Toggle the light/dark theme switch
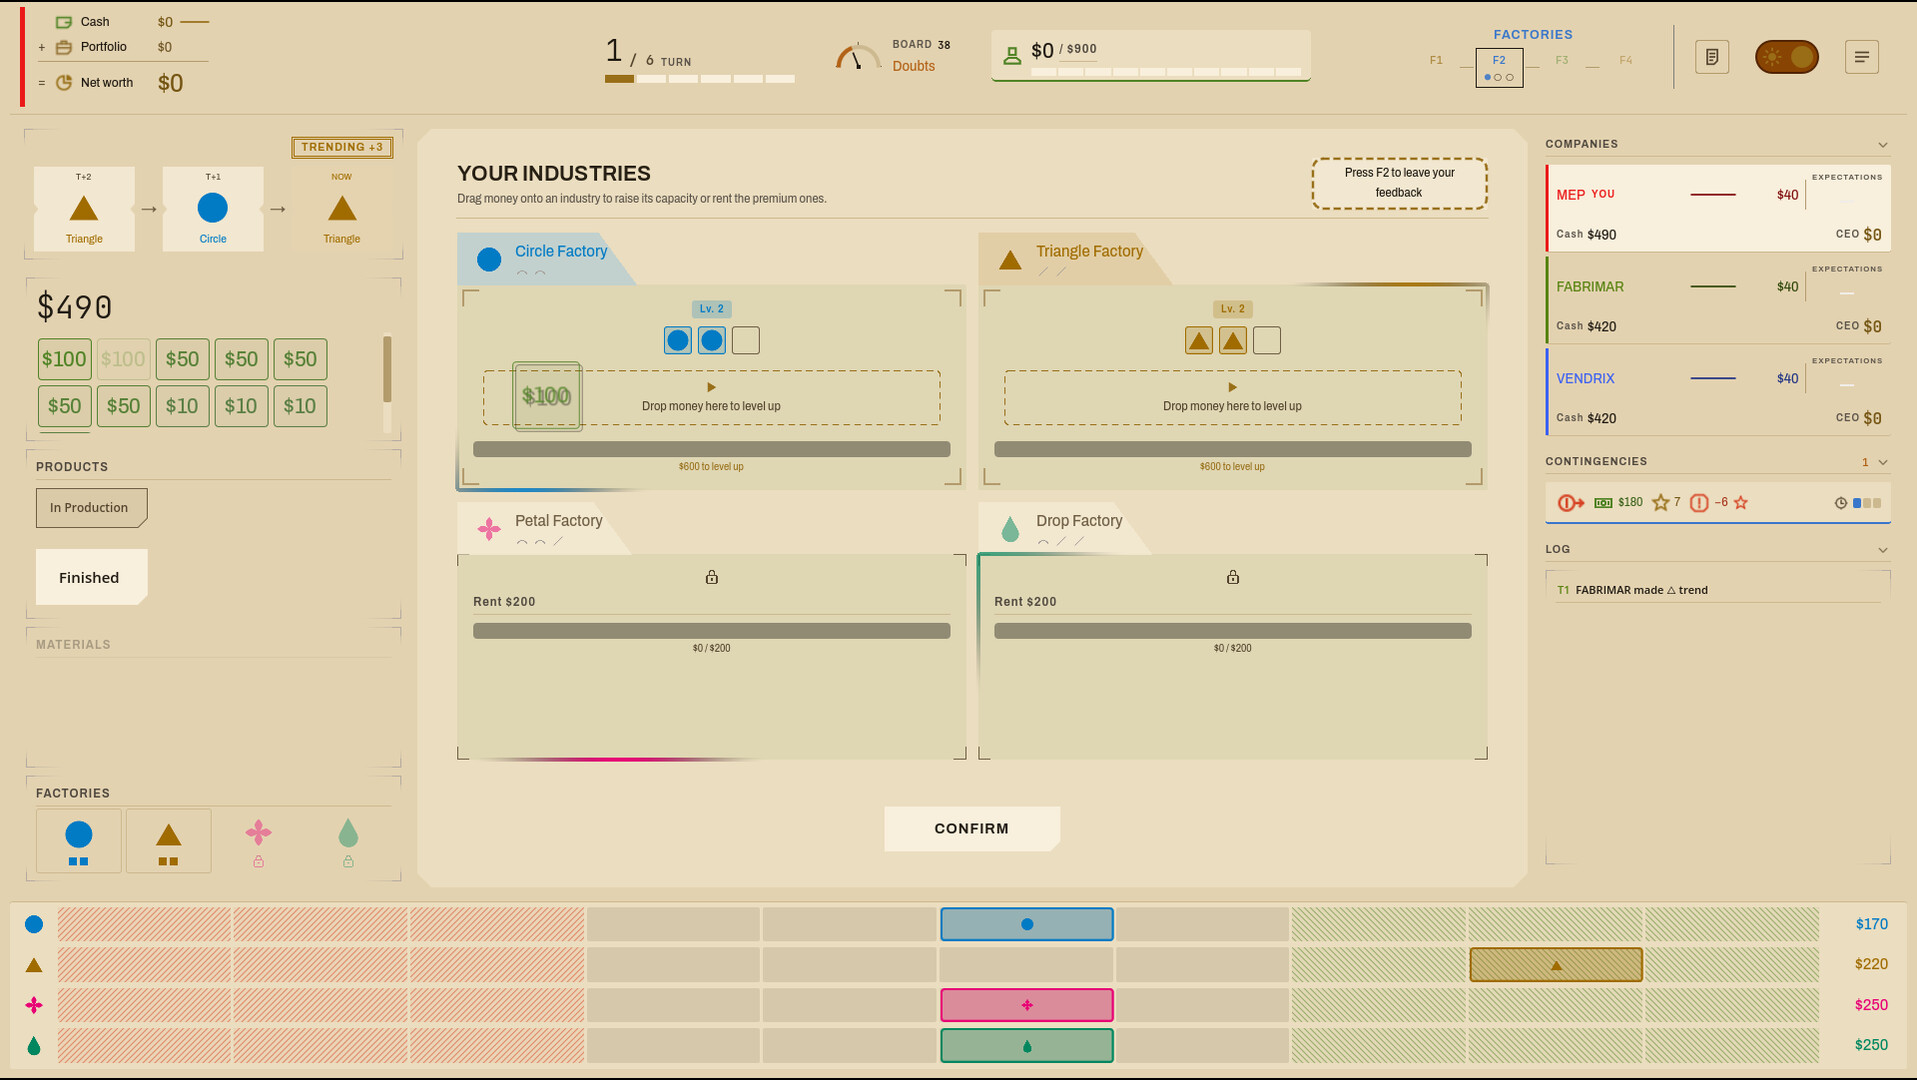Viewport: 1917px width, 1080px height. pos(1787,57)
